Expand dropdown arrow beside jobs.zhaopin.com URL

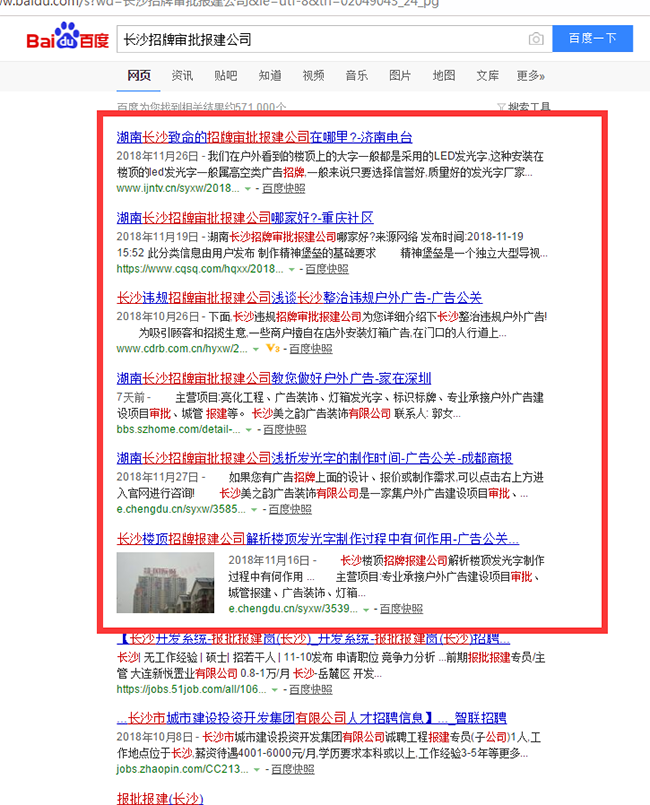[x=257, y=770]
